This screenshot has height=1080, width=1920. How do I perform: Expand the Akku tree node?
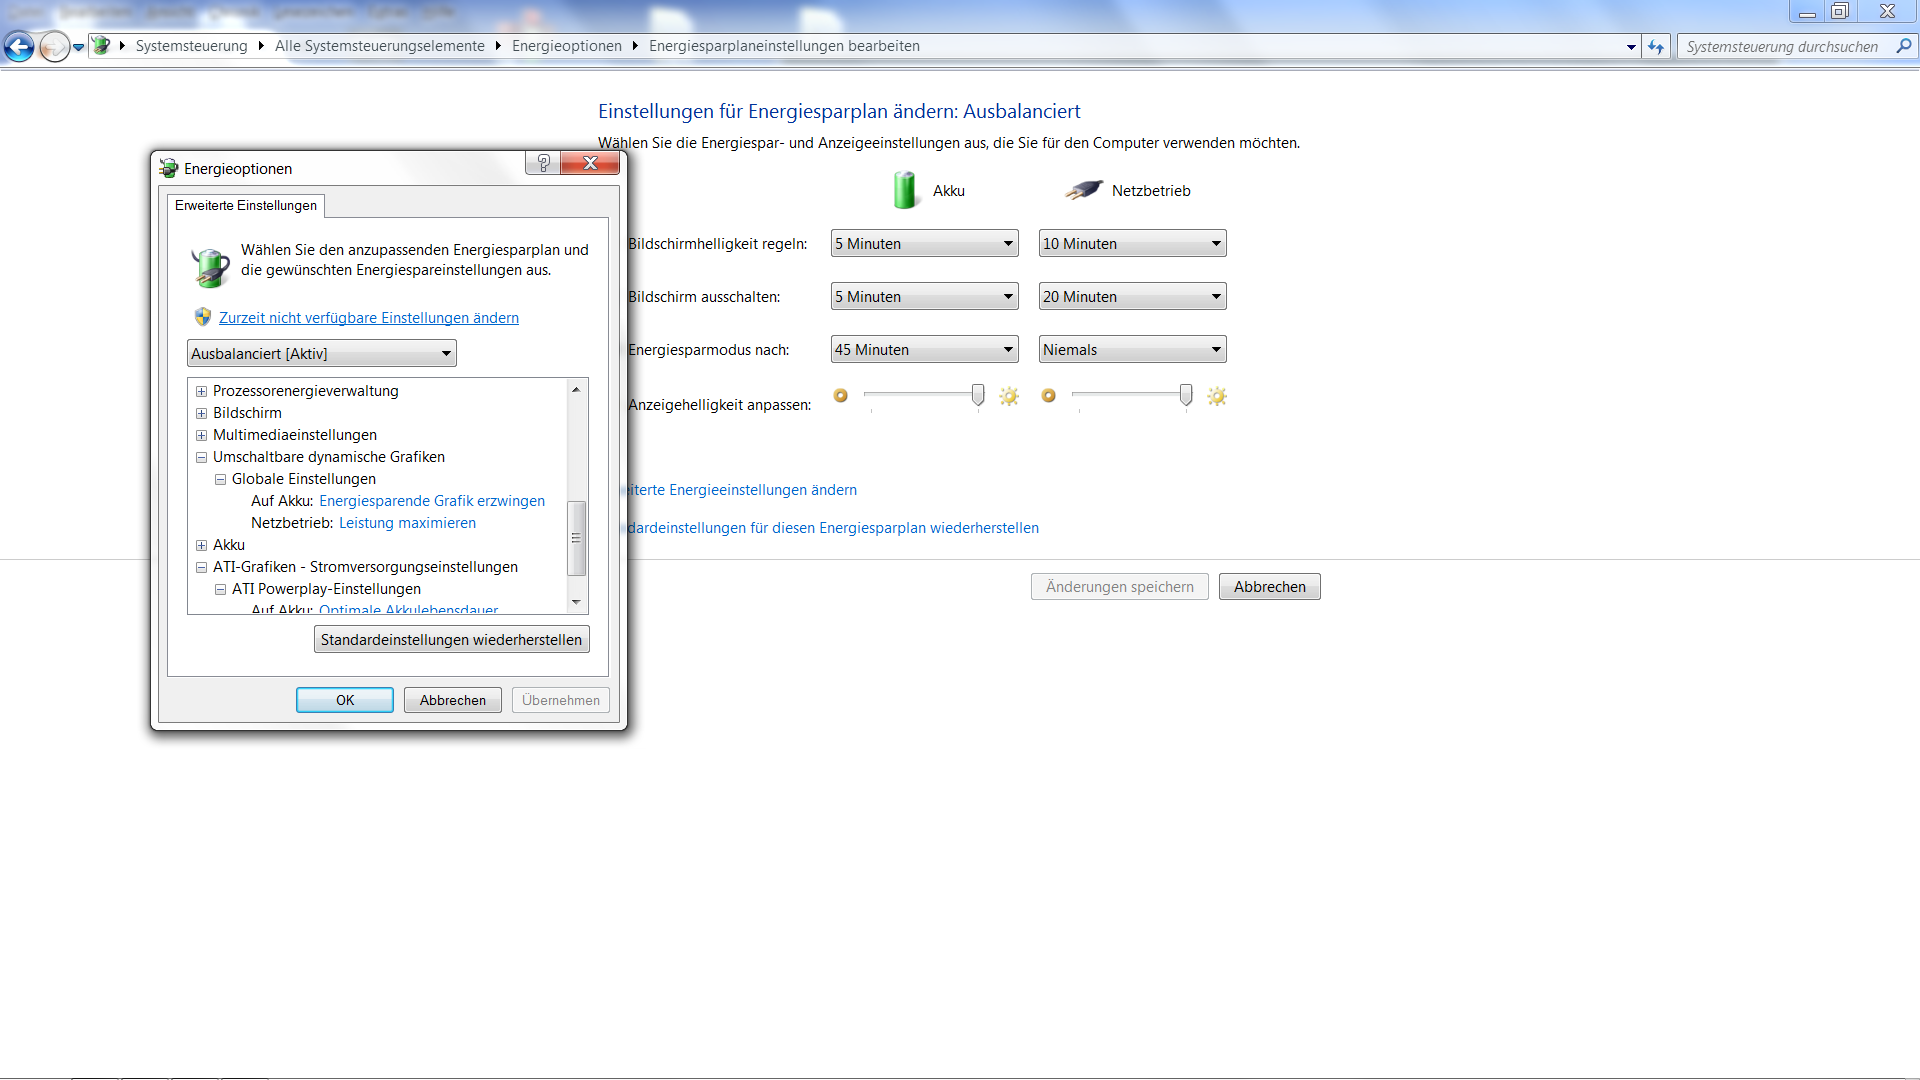point(201,545)
